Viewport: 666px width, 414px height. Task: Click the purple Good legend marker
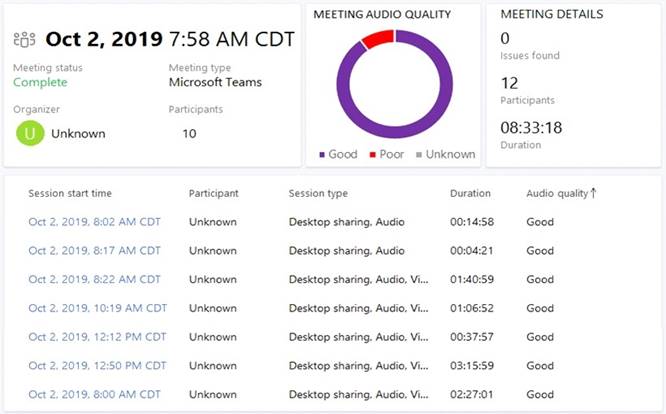tap(322, 155)
